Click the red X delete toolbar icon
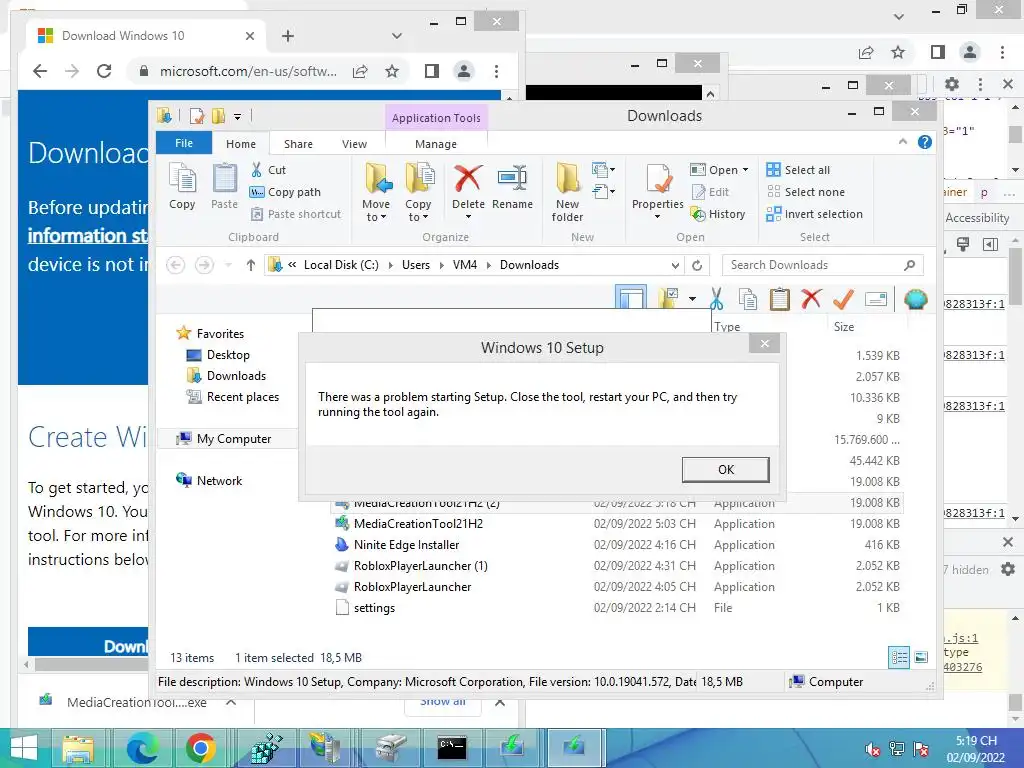This screenshot has height=768, width=1024. pyautogui.click(x=811, y=299)
